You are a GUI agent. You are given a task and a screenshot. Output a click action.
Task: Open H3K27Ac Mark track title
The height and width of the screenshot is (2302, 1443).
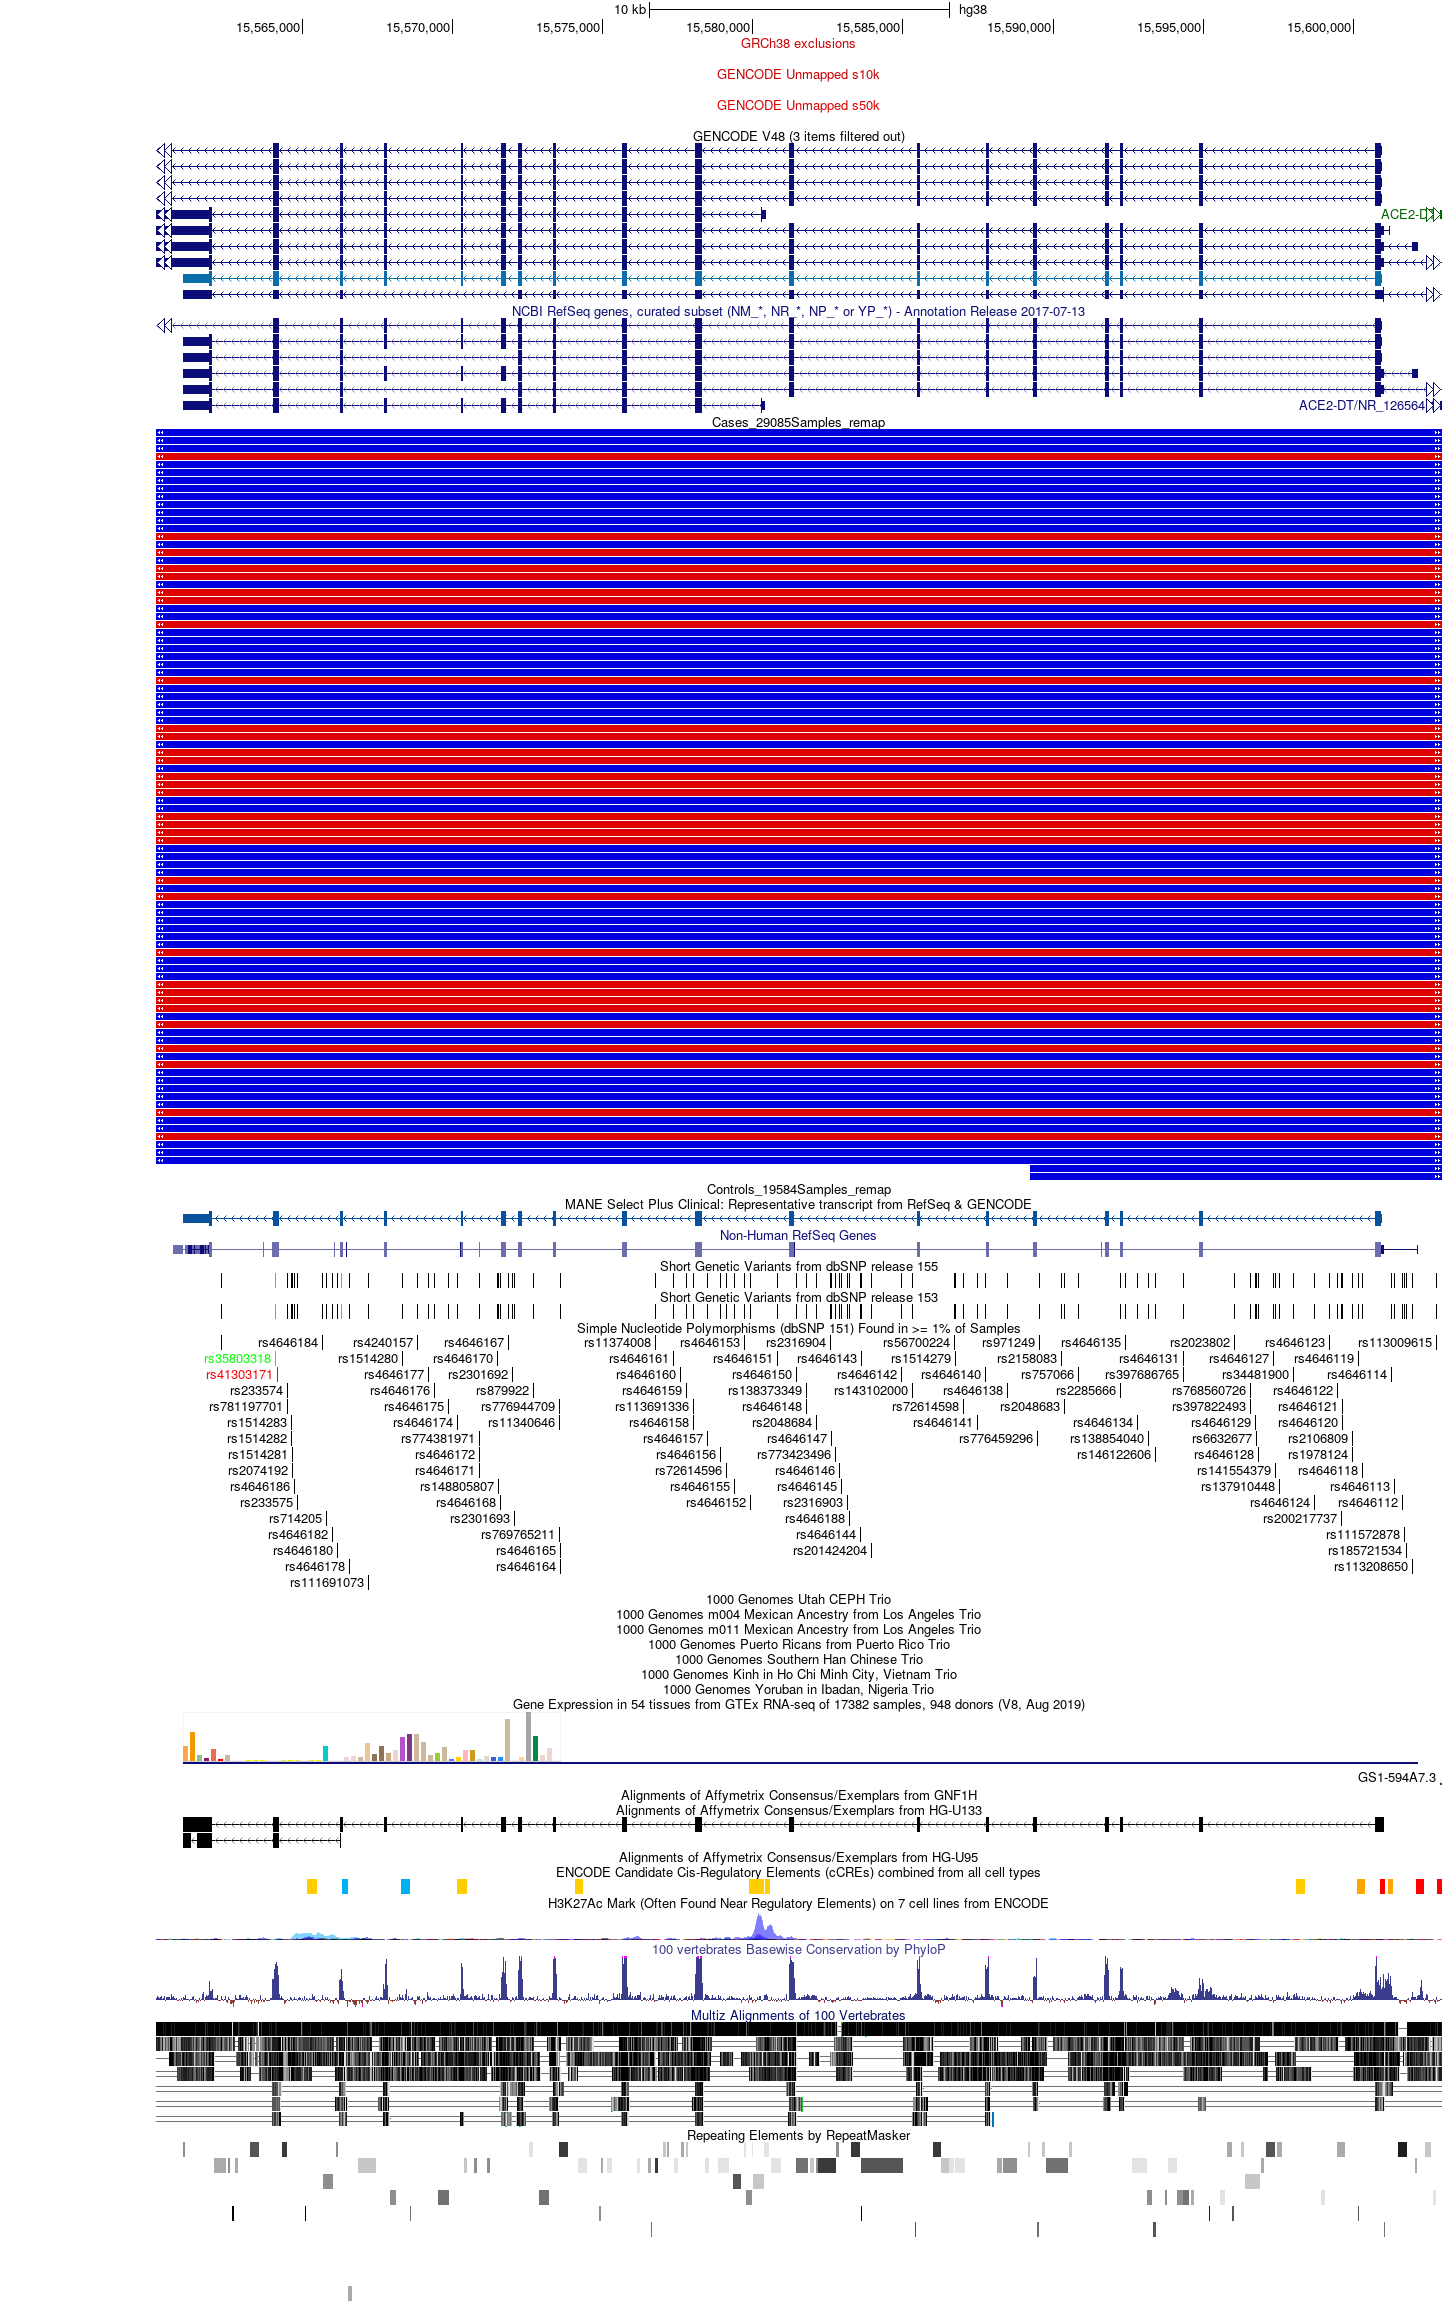(x=797, y=1903)
